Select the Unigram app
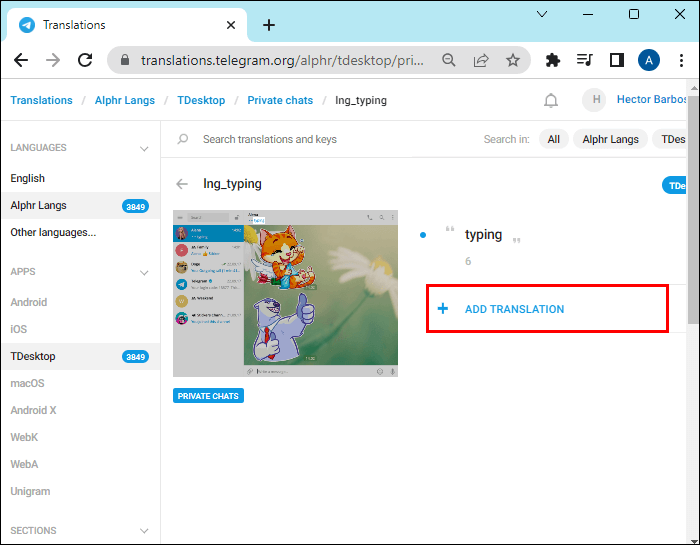Viewport: 700px width, 545px height. (81, 491)
